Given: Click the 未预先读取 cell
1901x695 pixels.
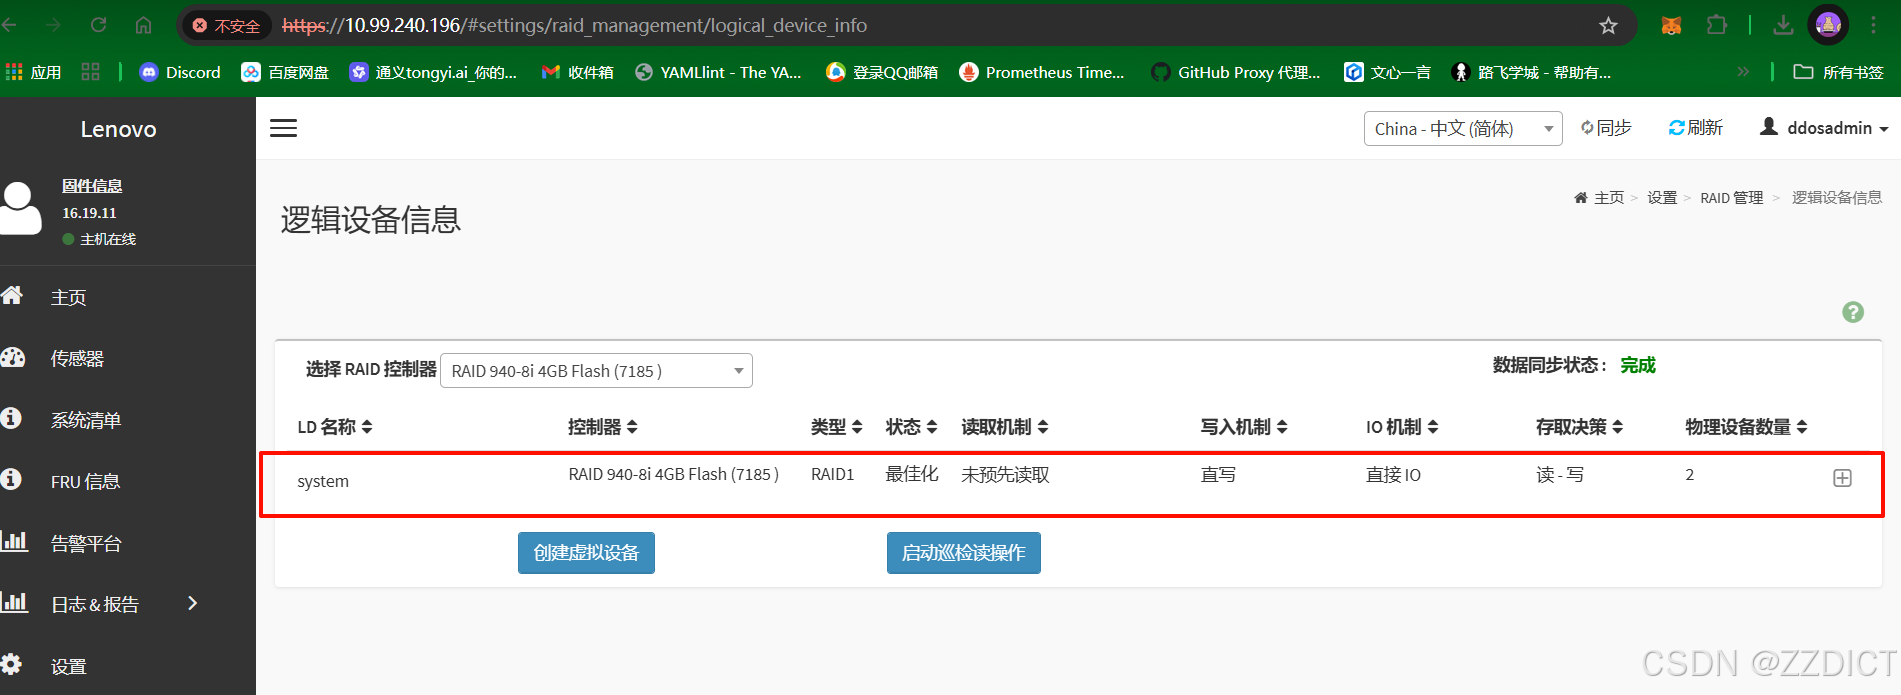Looking at the screenshot, I should point(1006,475).
